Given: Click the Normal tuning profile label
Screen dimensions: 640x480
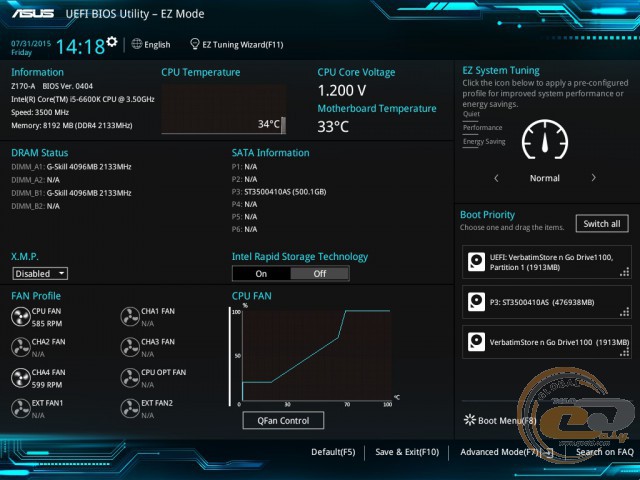Looking at the screenshot, I should point(544,178).
